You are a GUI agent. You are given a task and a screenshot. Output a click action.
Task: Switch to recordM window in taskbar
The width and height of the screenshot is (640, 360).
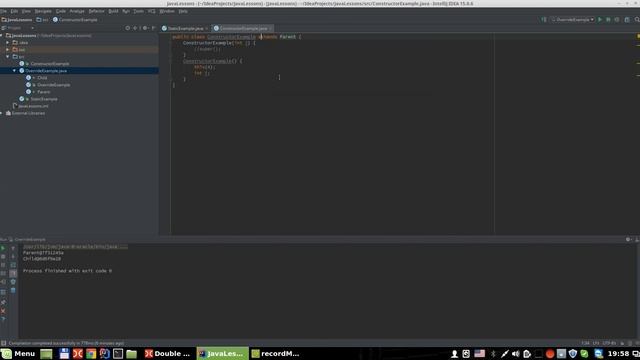[x=276, y=353]
